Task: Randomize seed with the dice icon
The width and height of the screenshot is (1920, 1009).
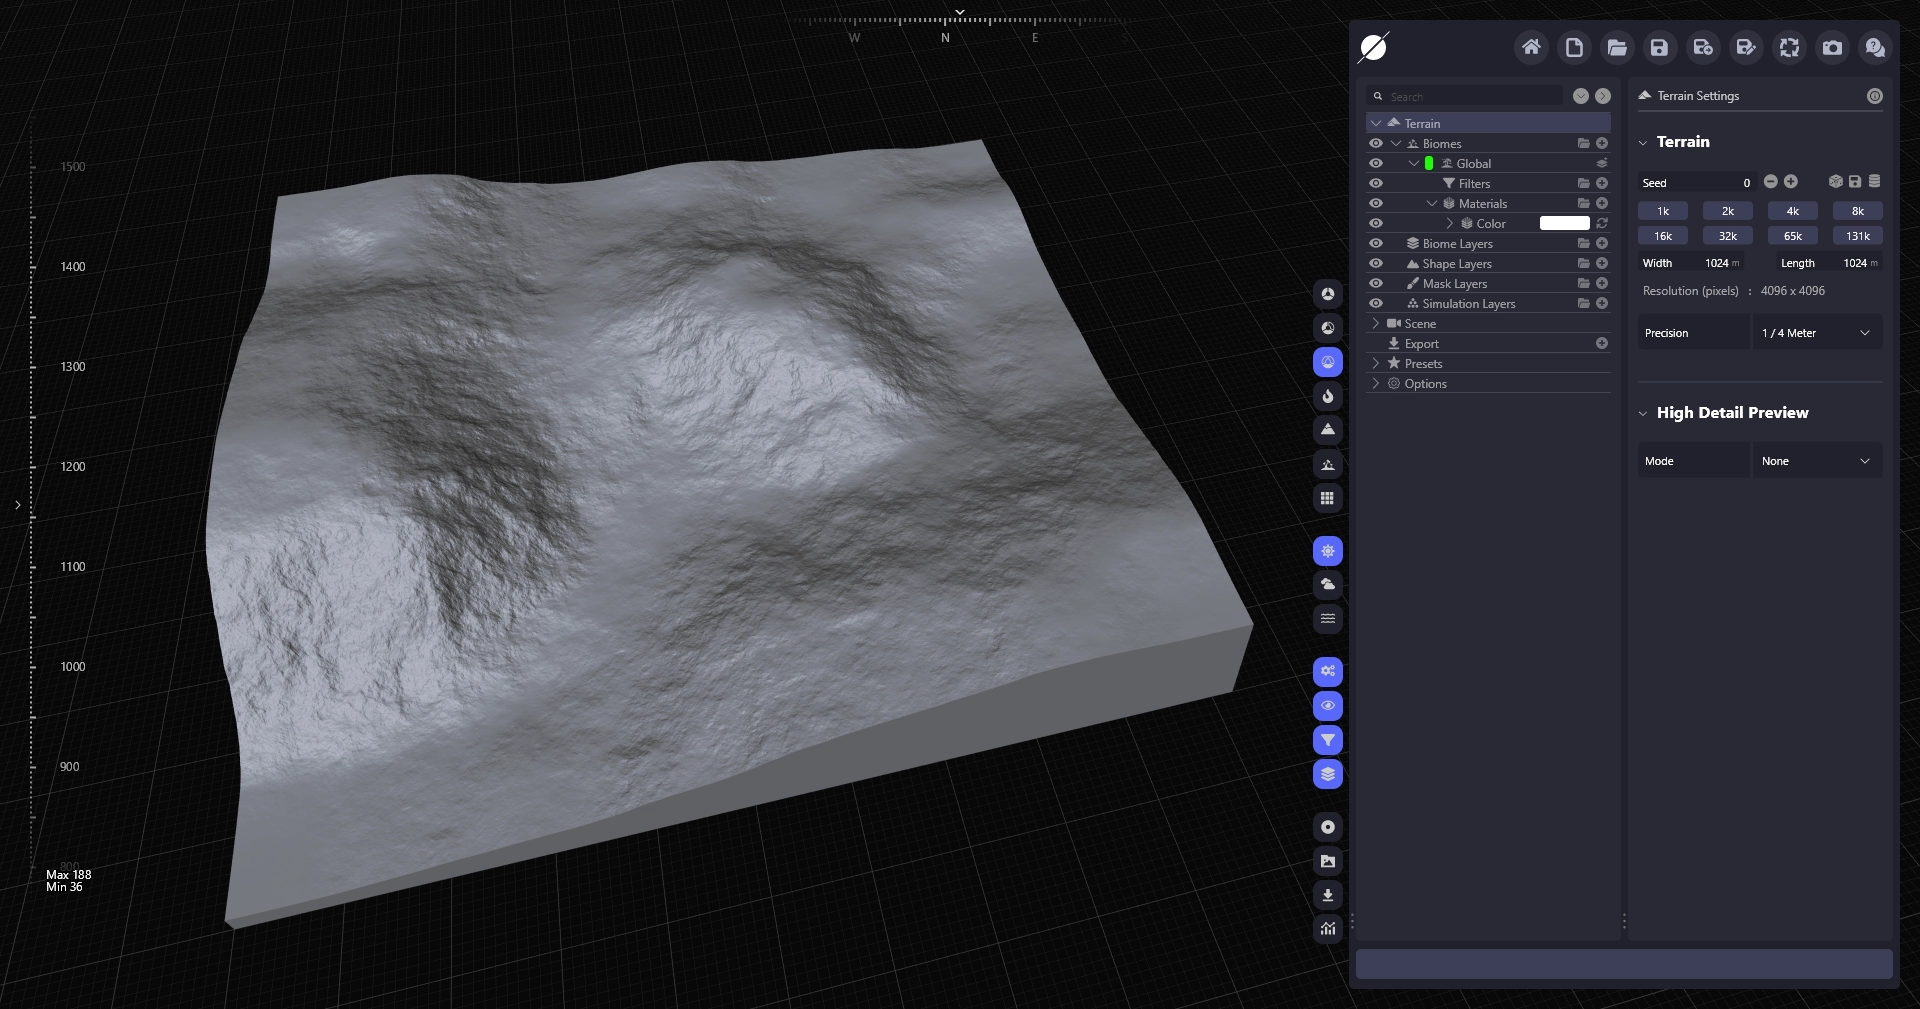Action: (1835, 182)
